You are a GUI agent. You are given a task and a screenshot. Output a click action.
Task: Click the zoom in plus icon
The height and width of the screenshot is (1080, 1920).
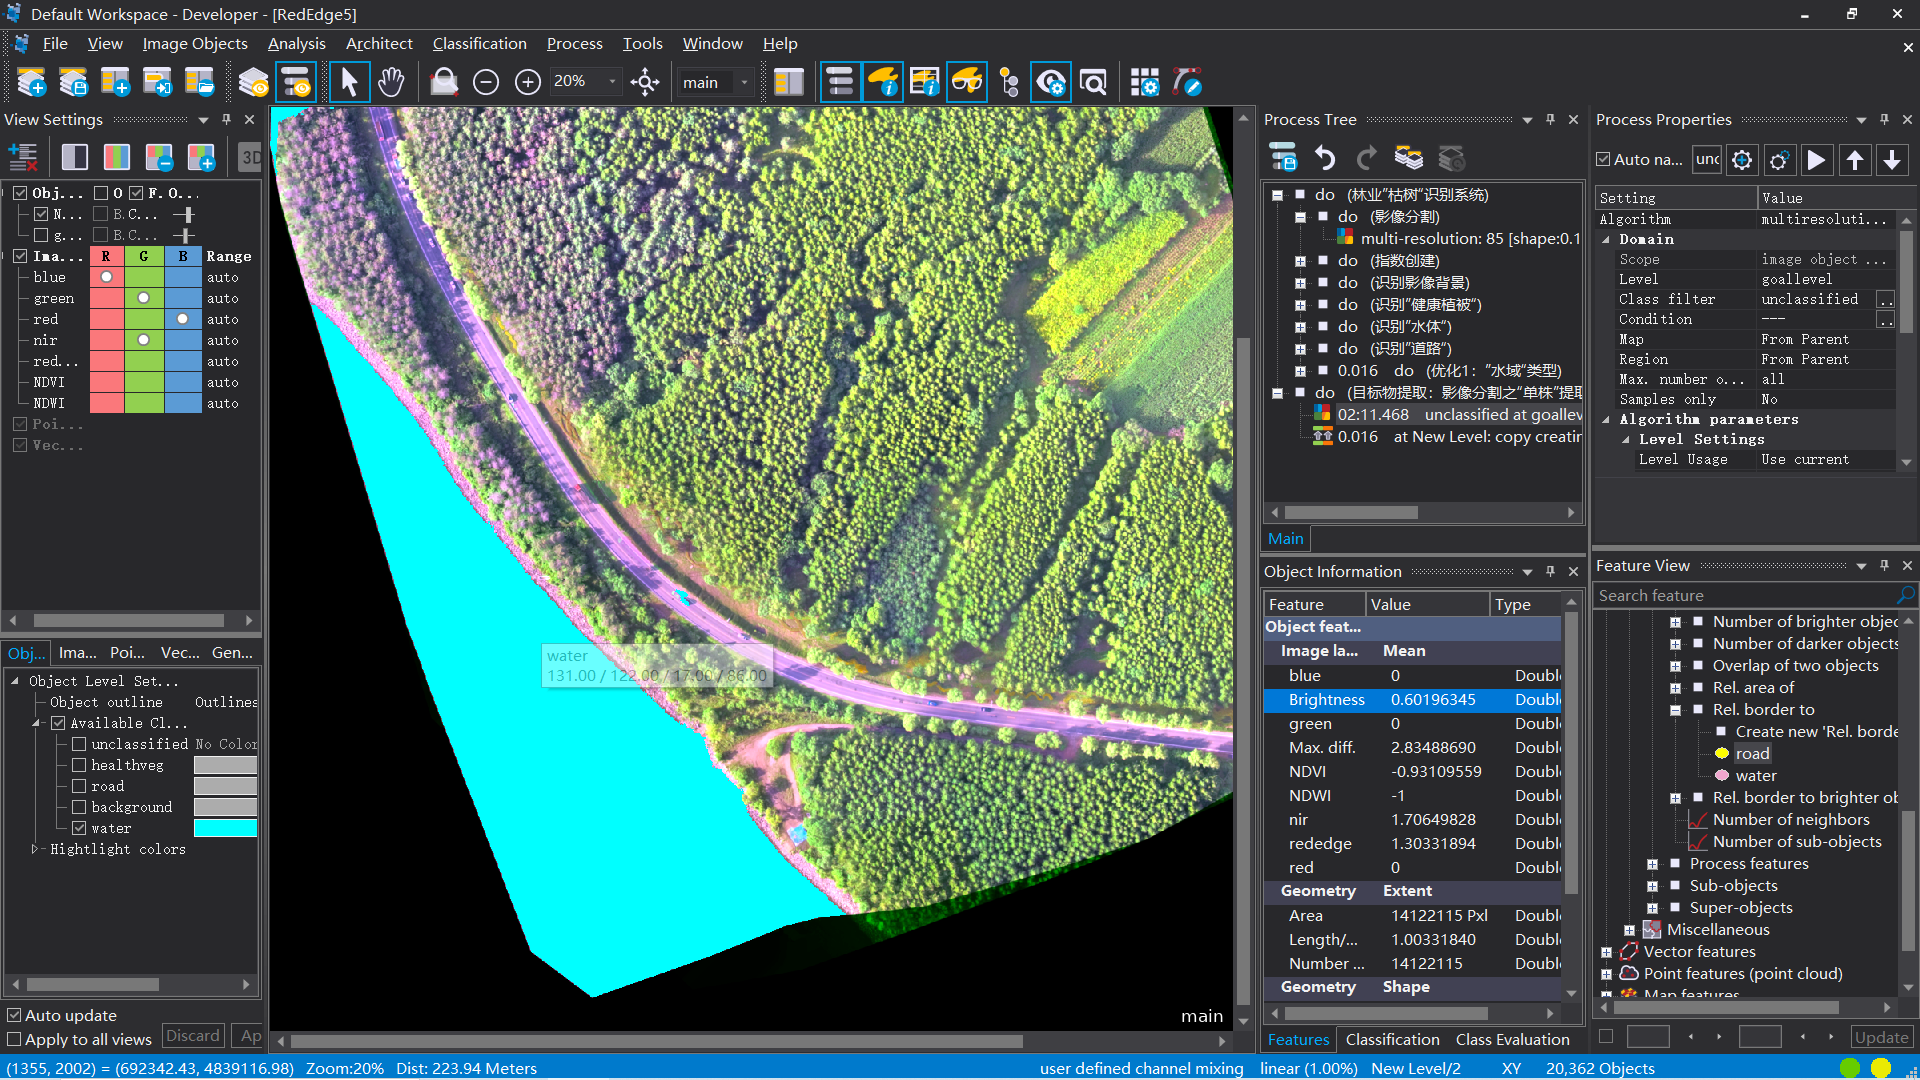coord(528,83)
